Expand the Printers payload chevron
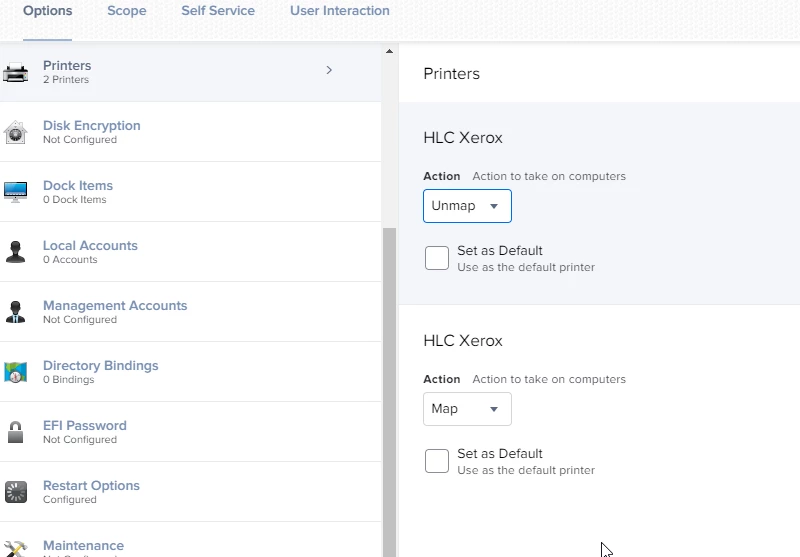Screen dimensions: 800x557 [329, 70]
